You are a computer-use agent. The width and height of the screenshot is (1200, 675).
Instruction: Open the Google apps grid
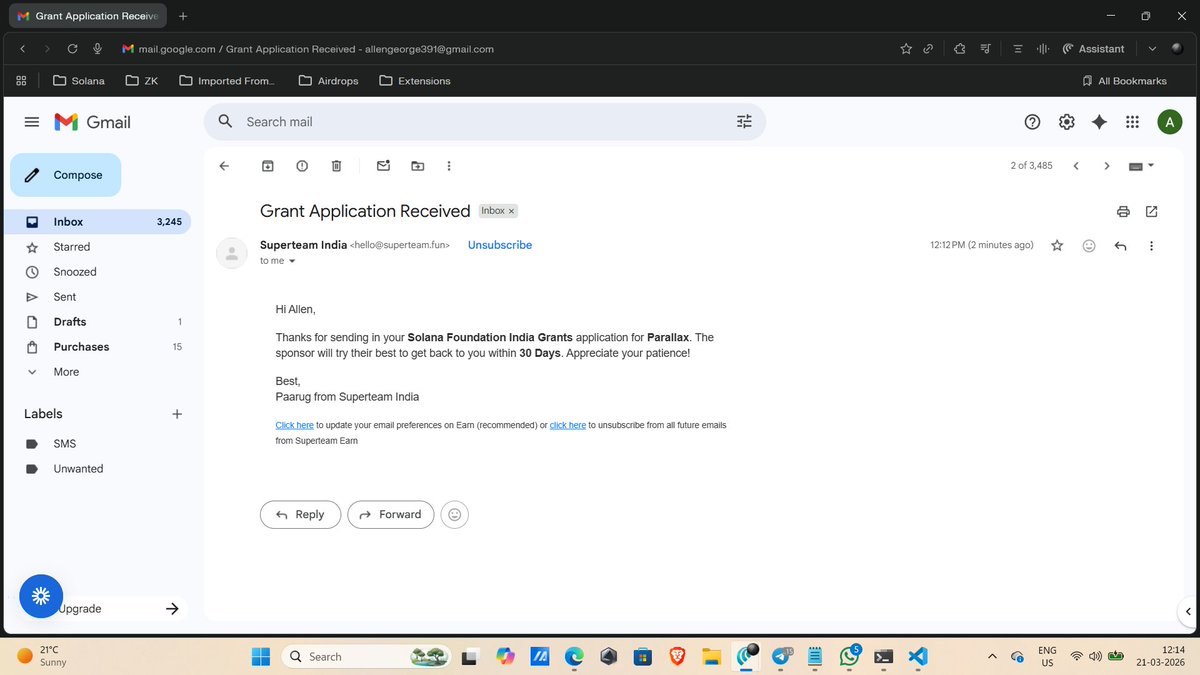(x=1132, y=122)
